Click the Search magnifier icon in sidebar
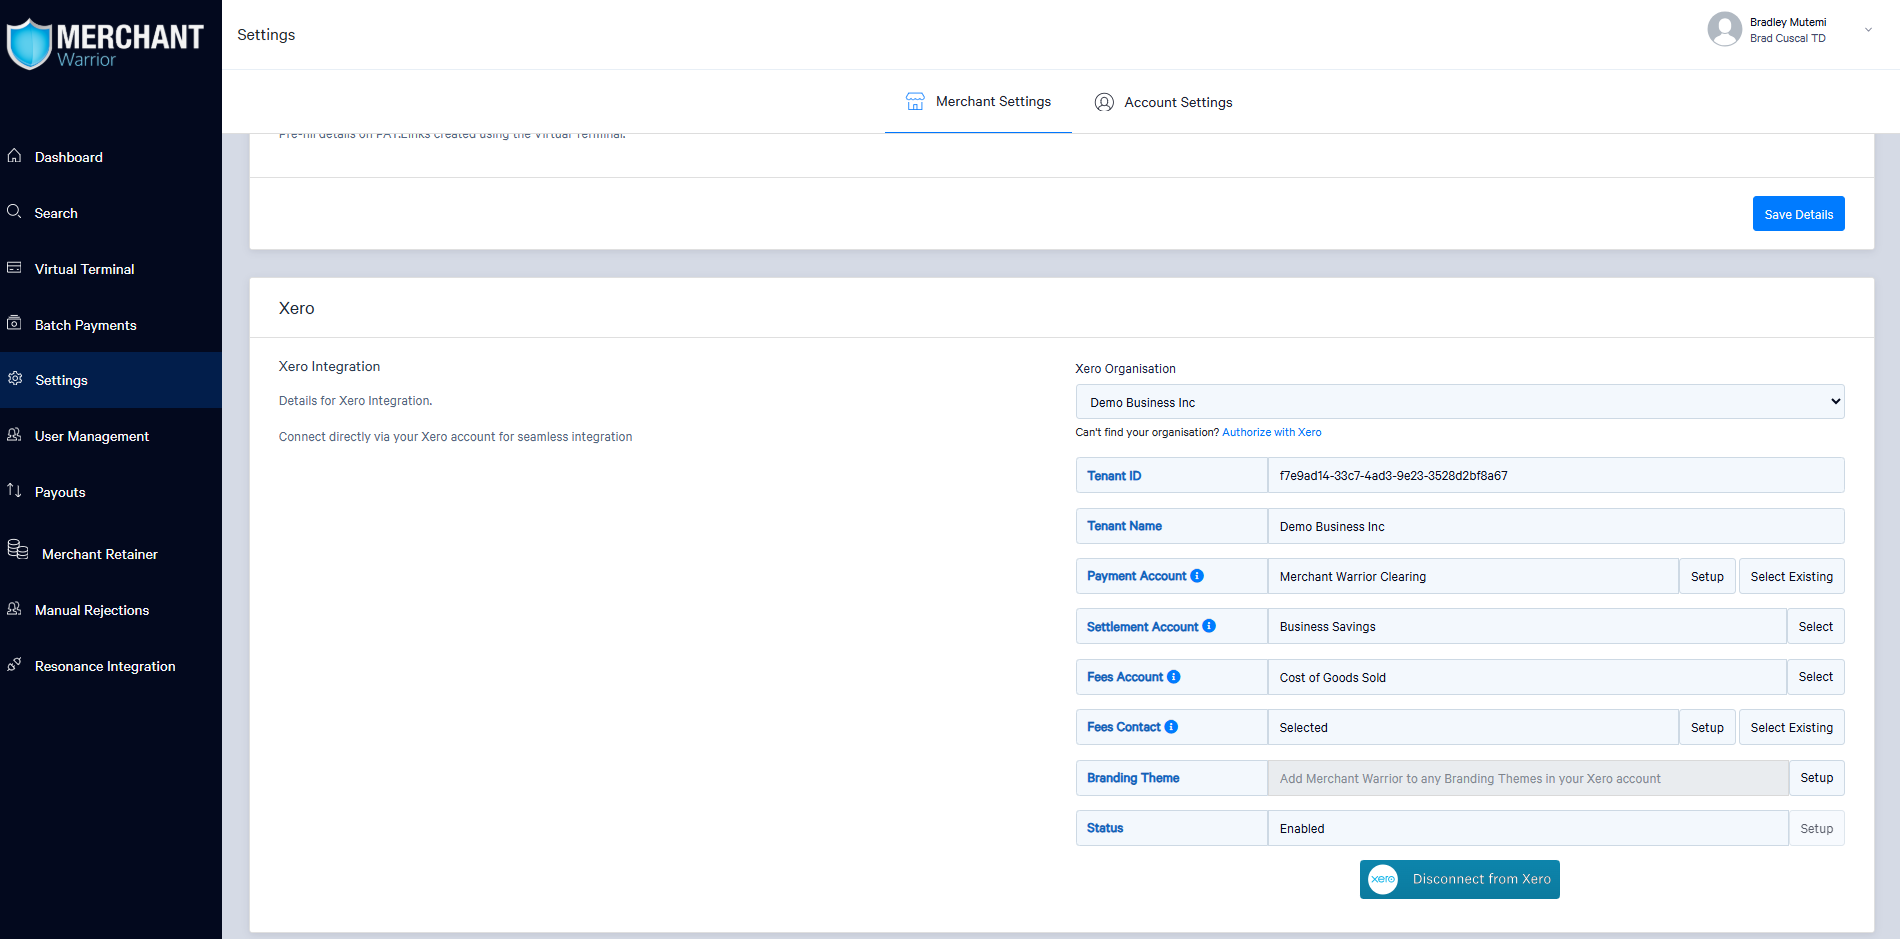1900x939 pixels. (14, 212)
